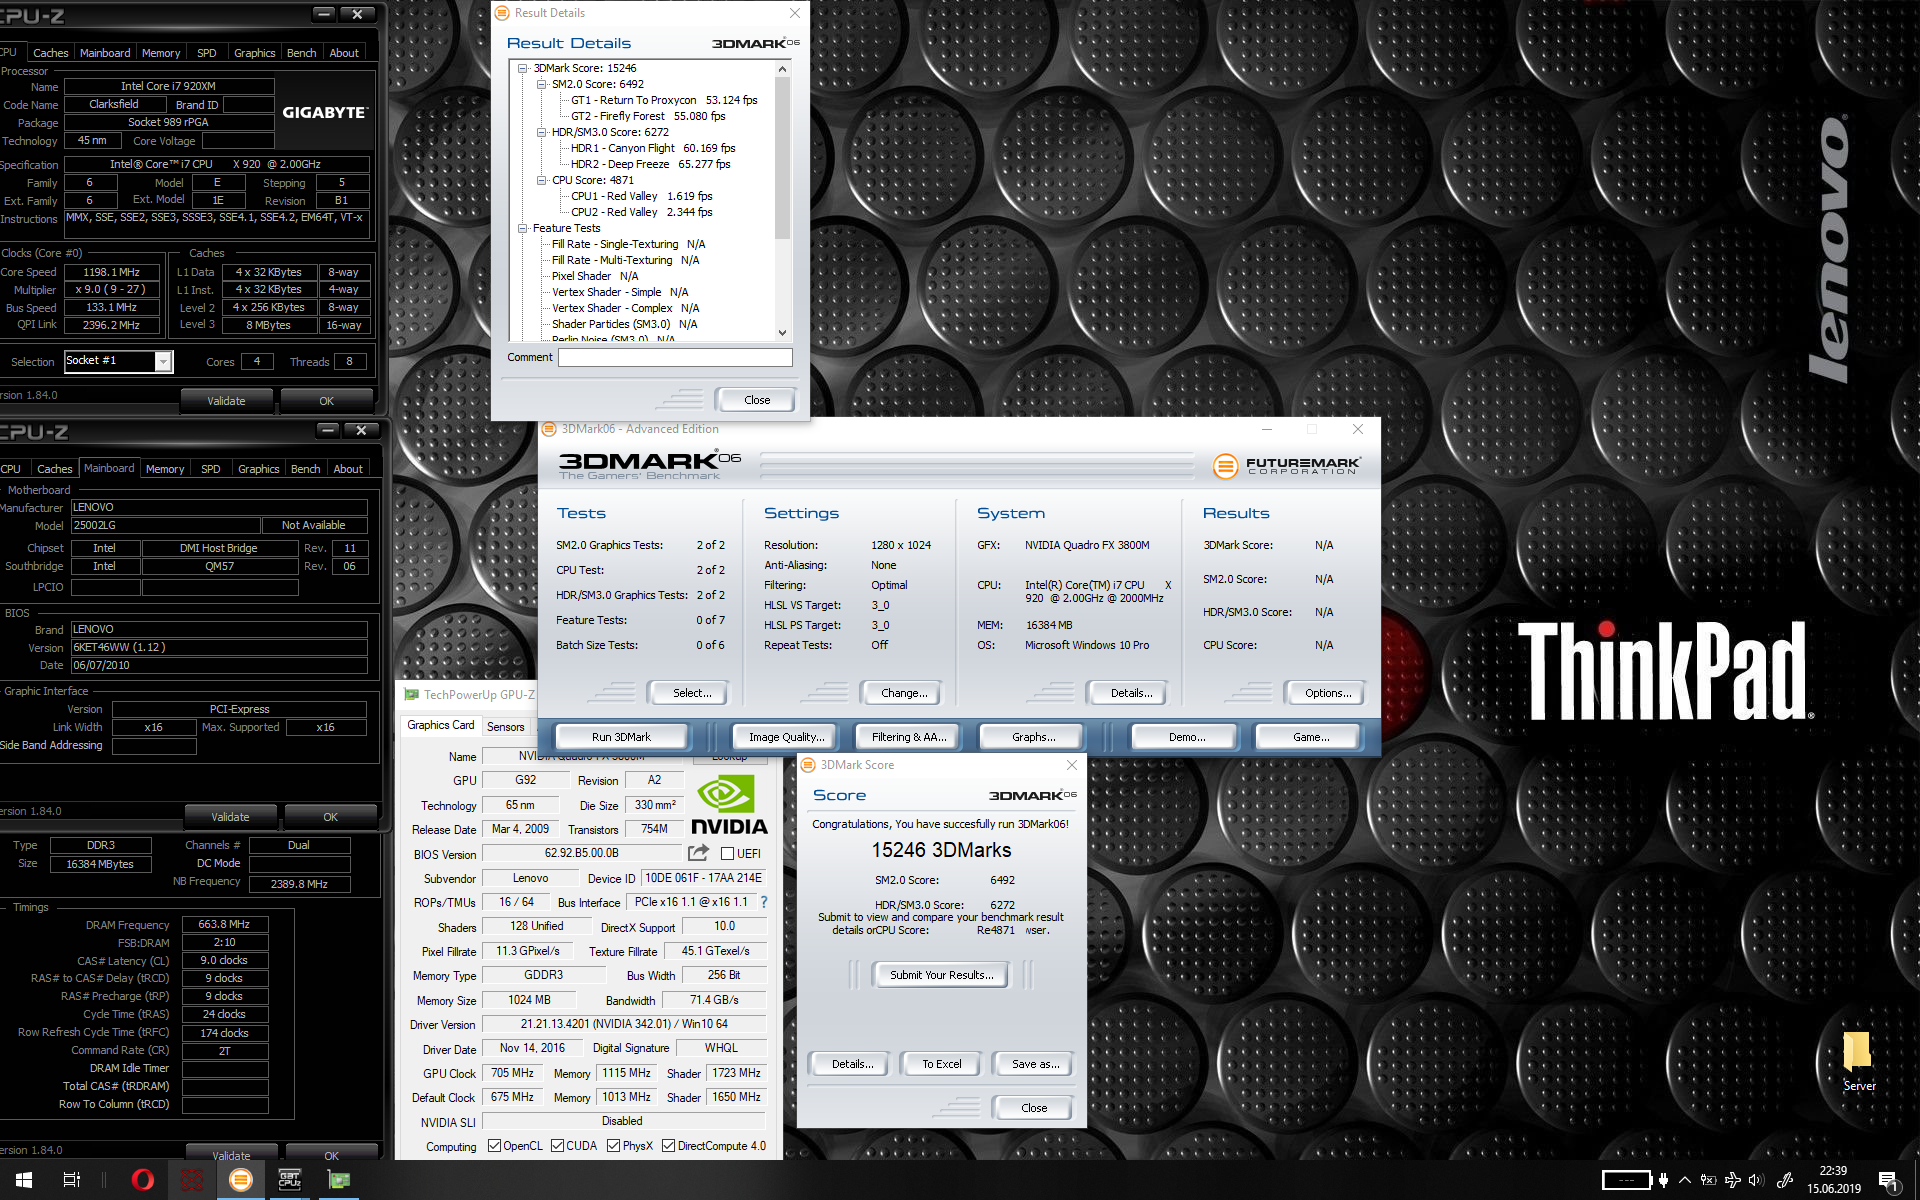1920x1200 pixels.
Task: Click the unplugged battery tray icon
Action: click(x=1709, y=1180)
